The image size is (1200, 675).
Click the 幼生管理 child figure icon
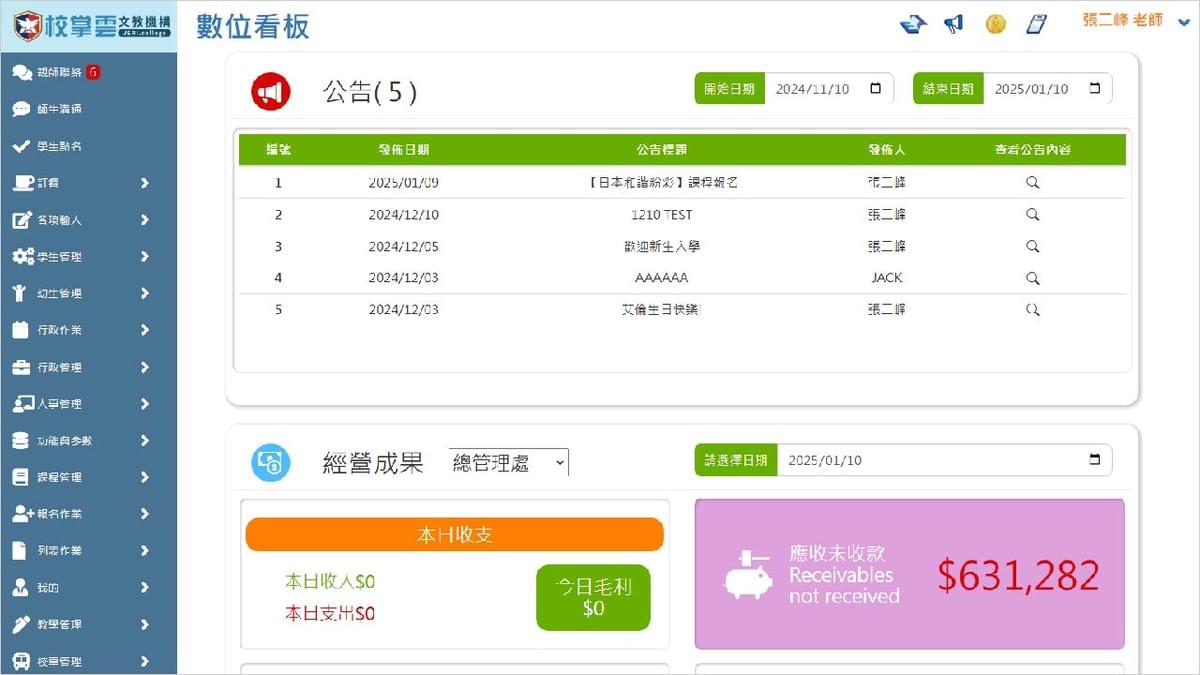click(20, 293)
